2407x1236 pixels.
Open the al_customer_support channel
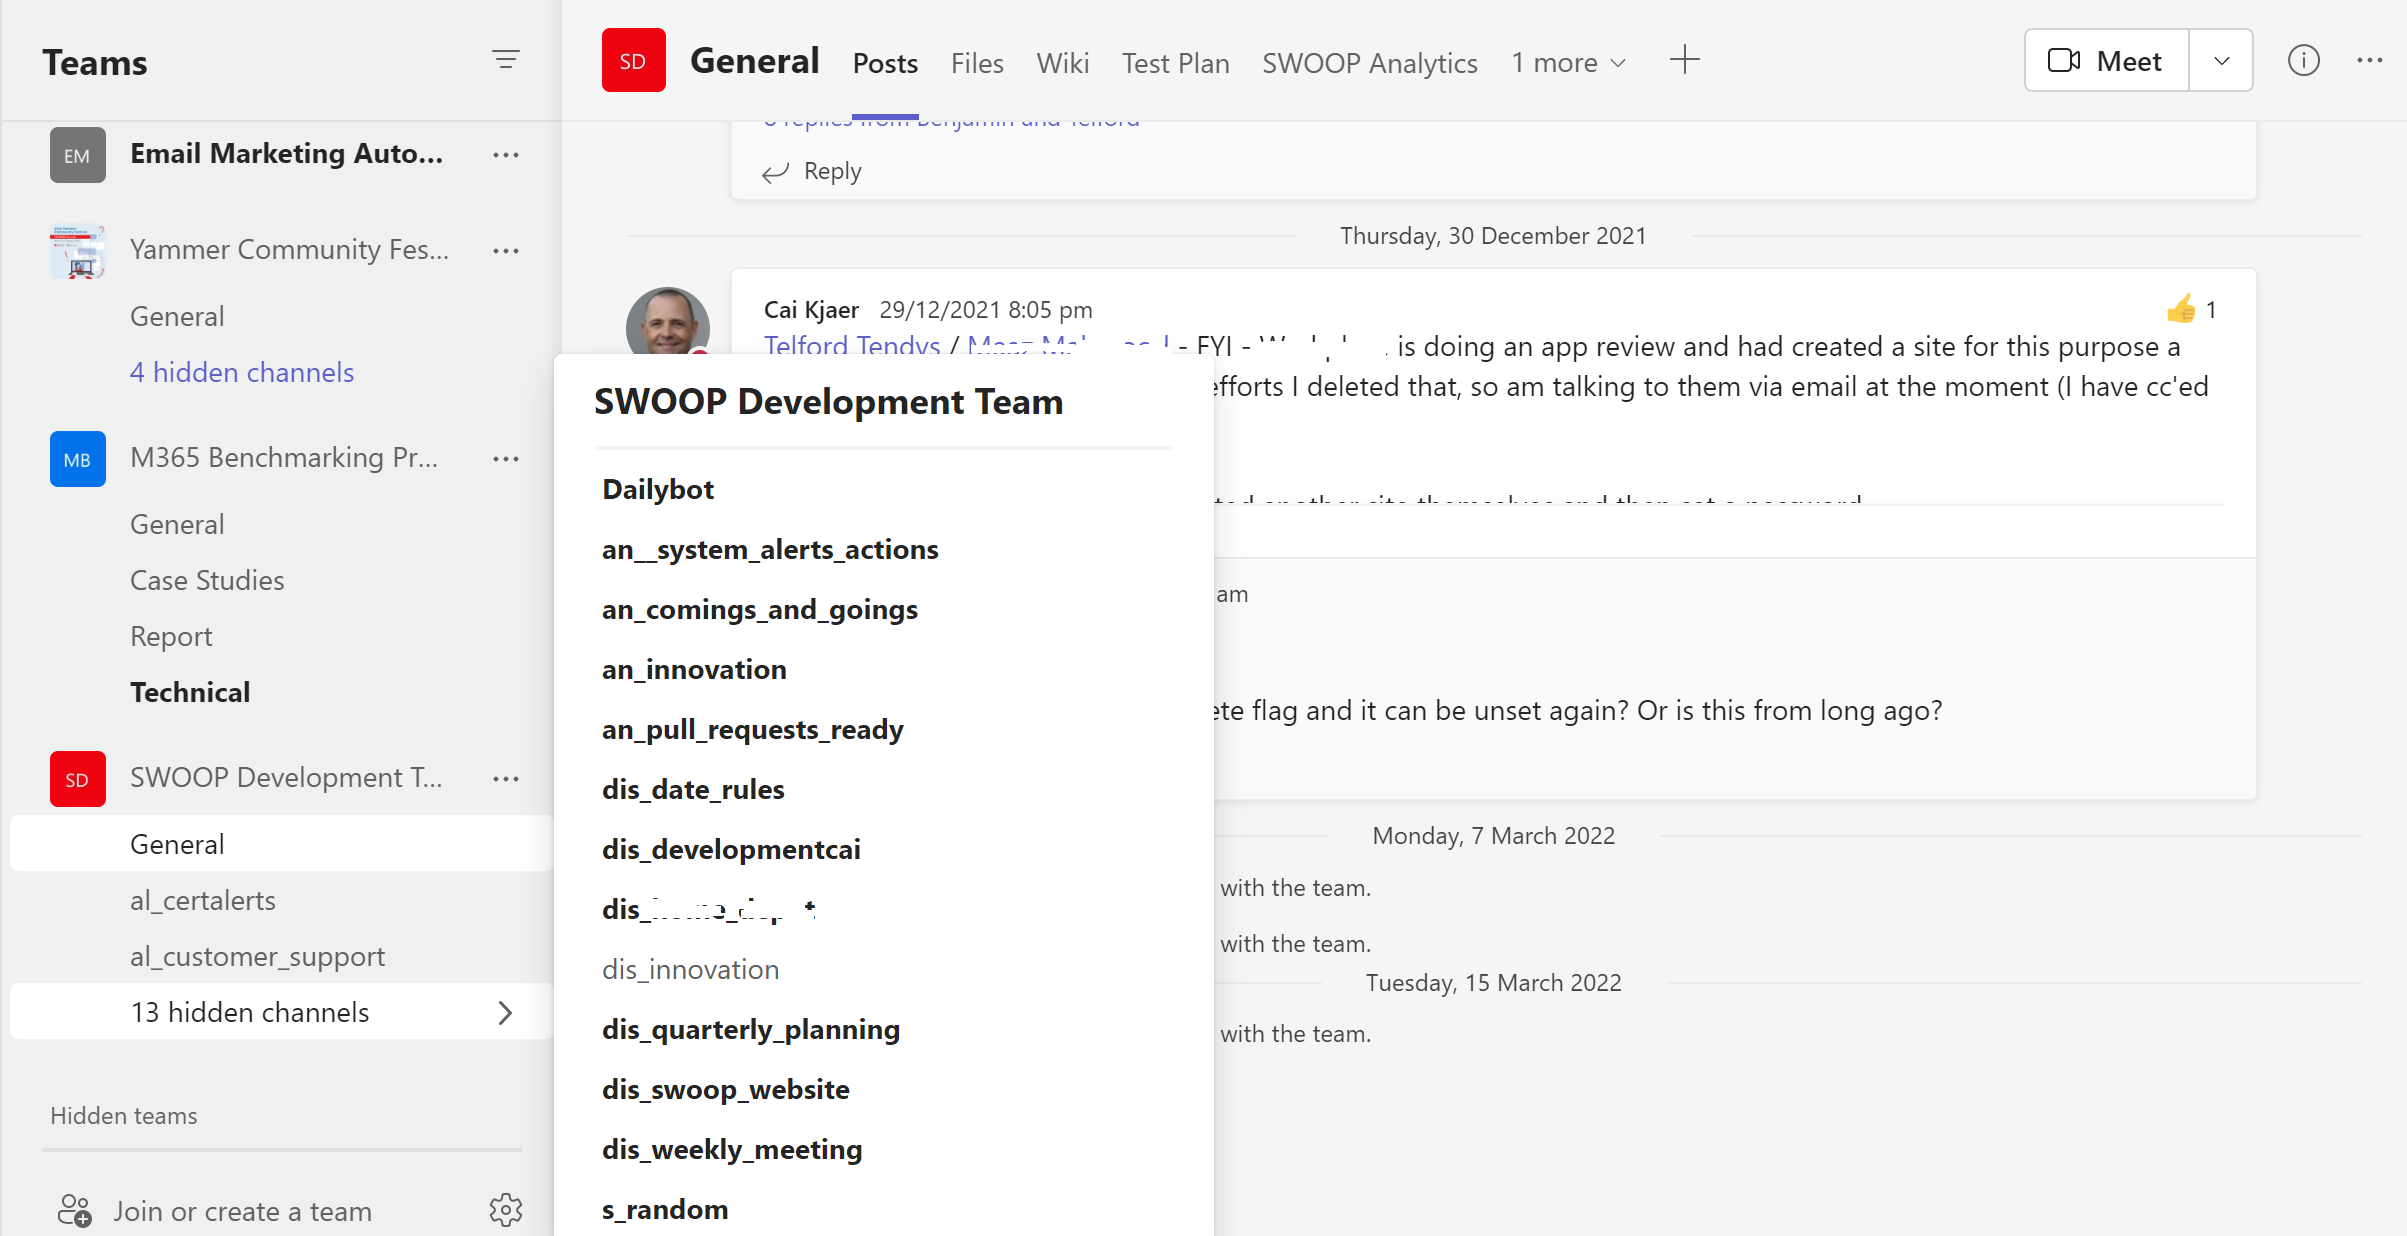(x=257, y=956)
